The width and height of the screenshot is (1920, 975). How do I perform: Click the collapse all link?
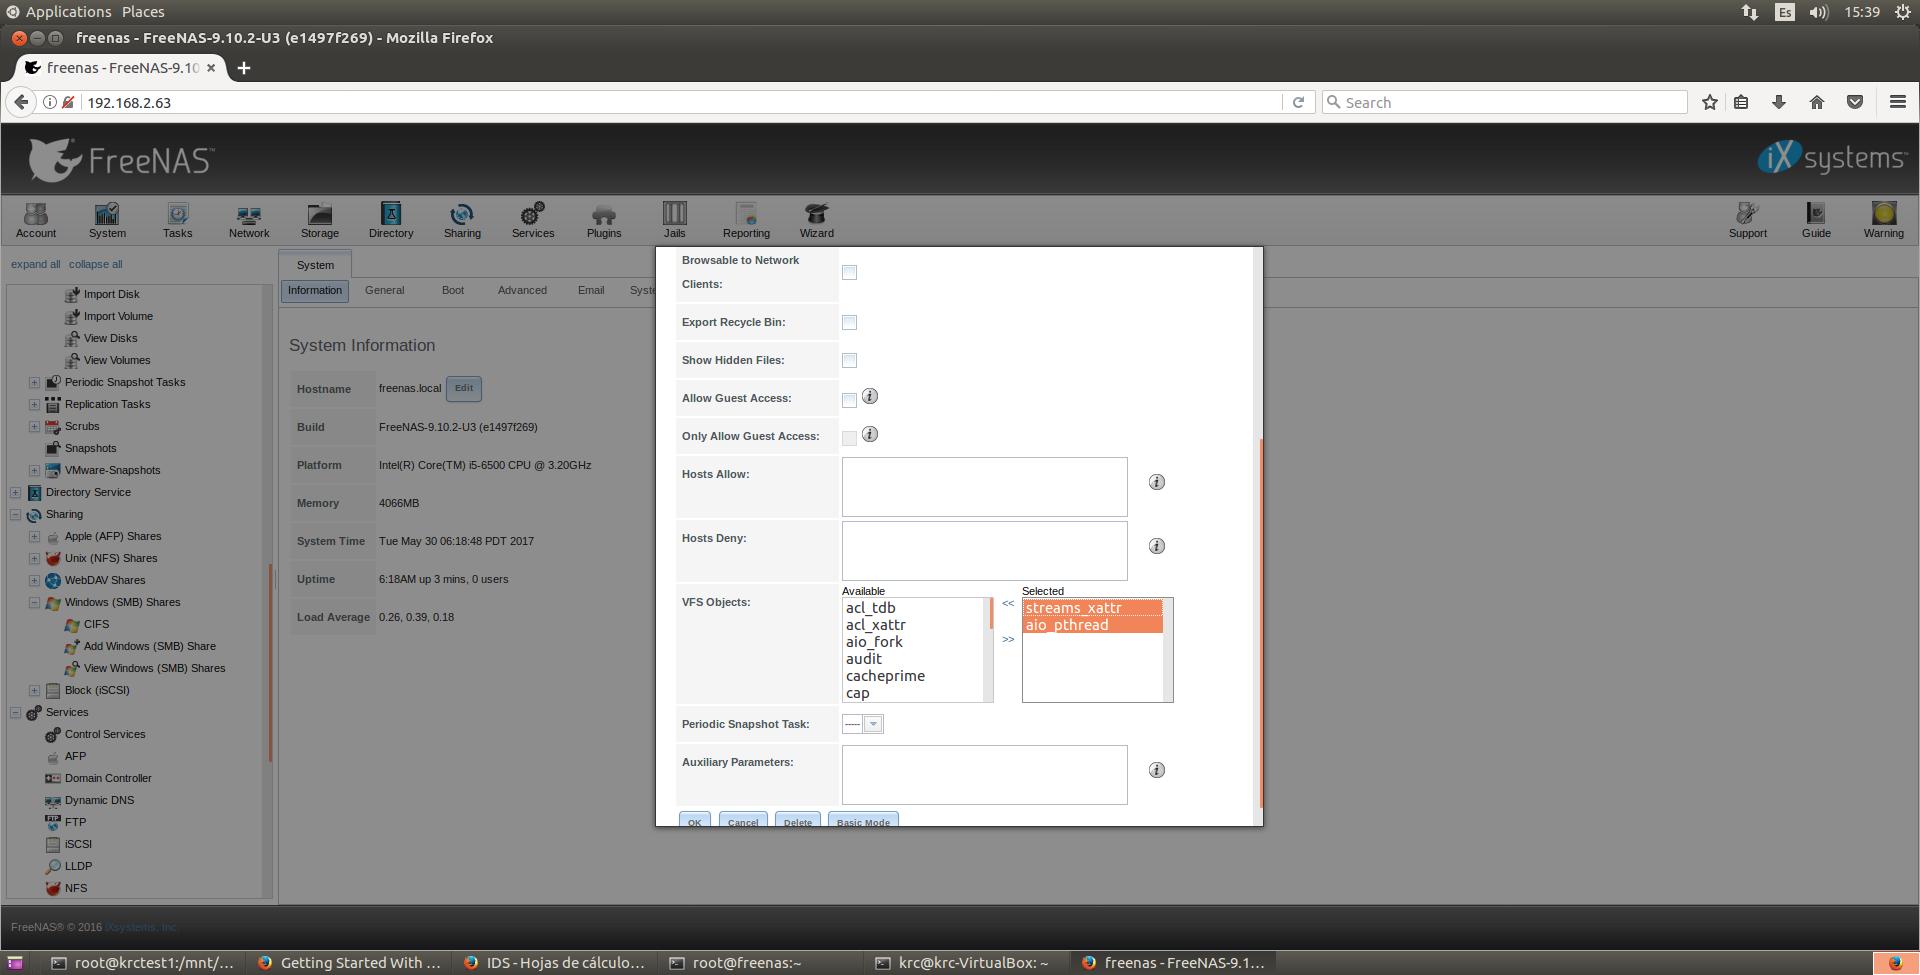96,264
